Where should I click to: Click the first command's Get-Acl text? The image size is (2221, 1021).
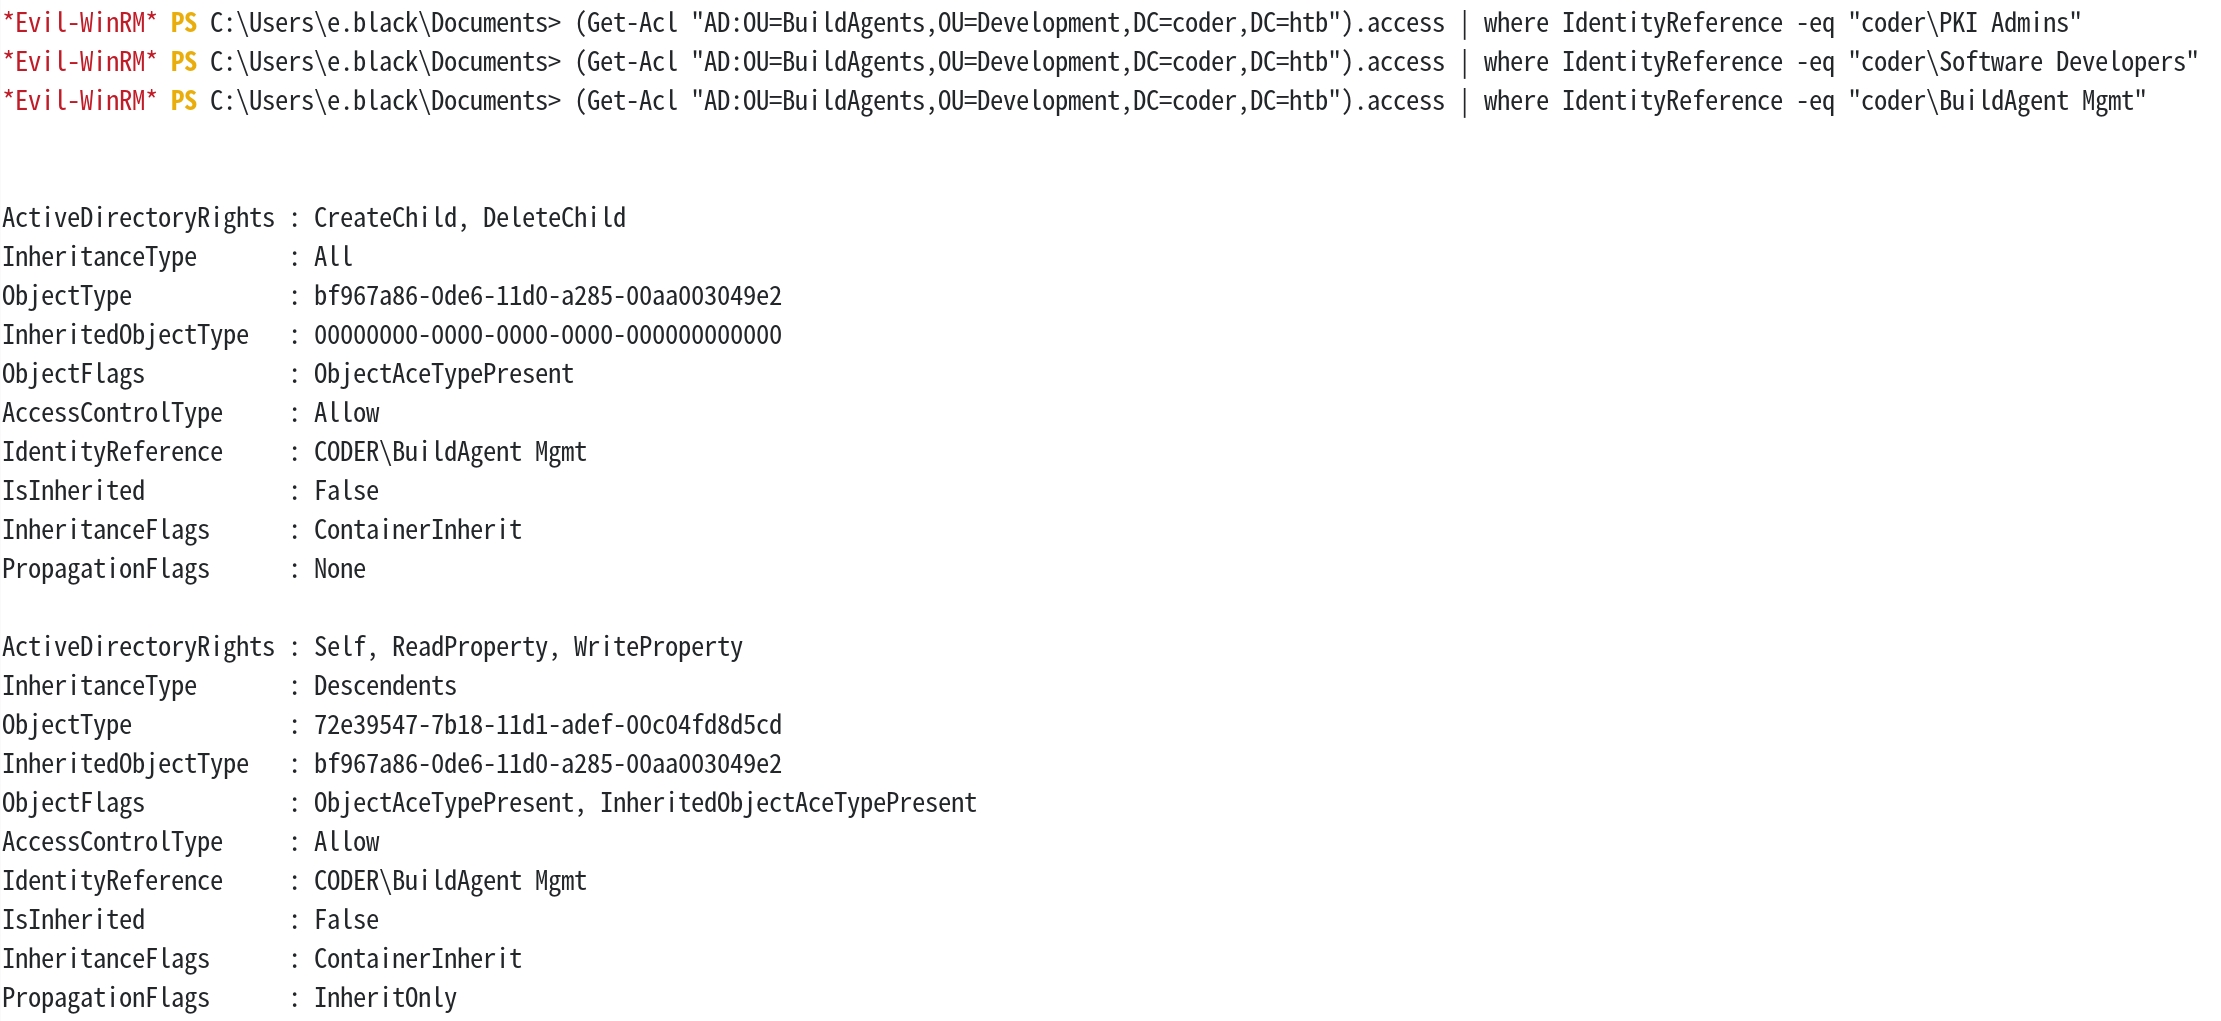tap(632, 23)
